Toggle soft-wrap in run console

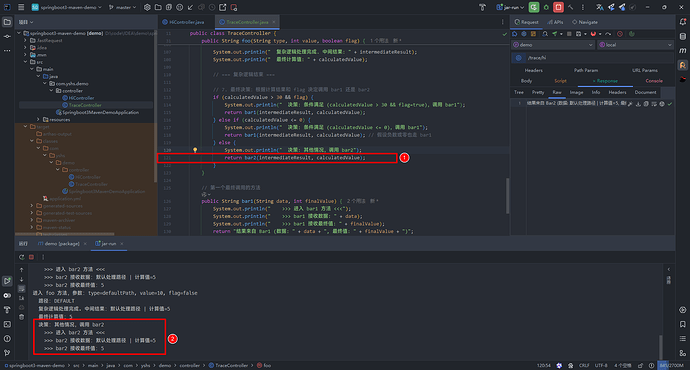(22, 289)
